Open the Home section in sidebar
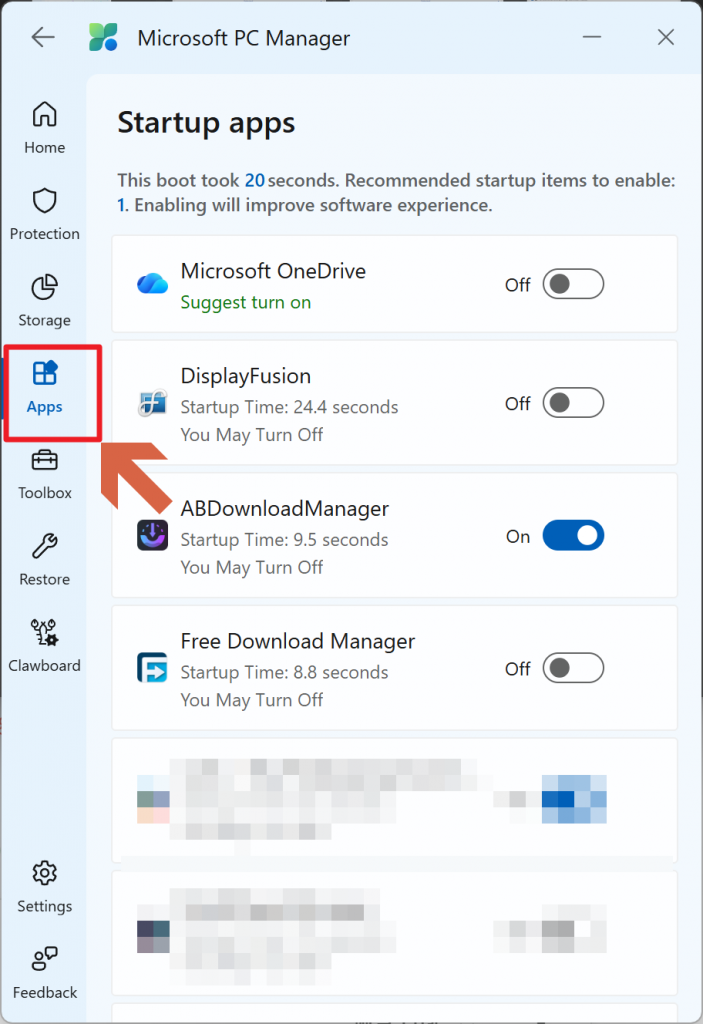The width and height of the screenshot is (703, 1024). point(44,128)
